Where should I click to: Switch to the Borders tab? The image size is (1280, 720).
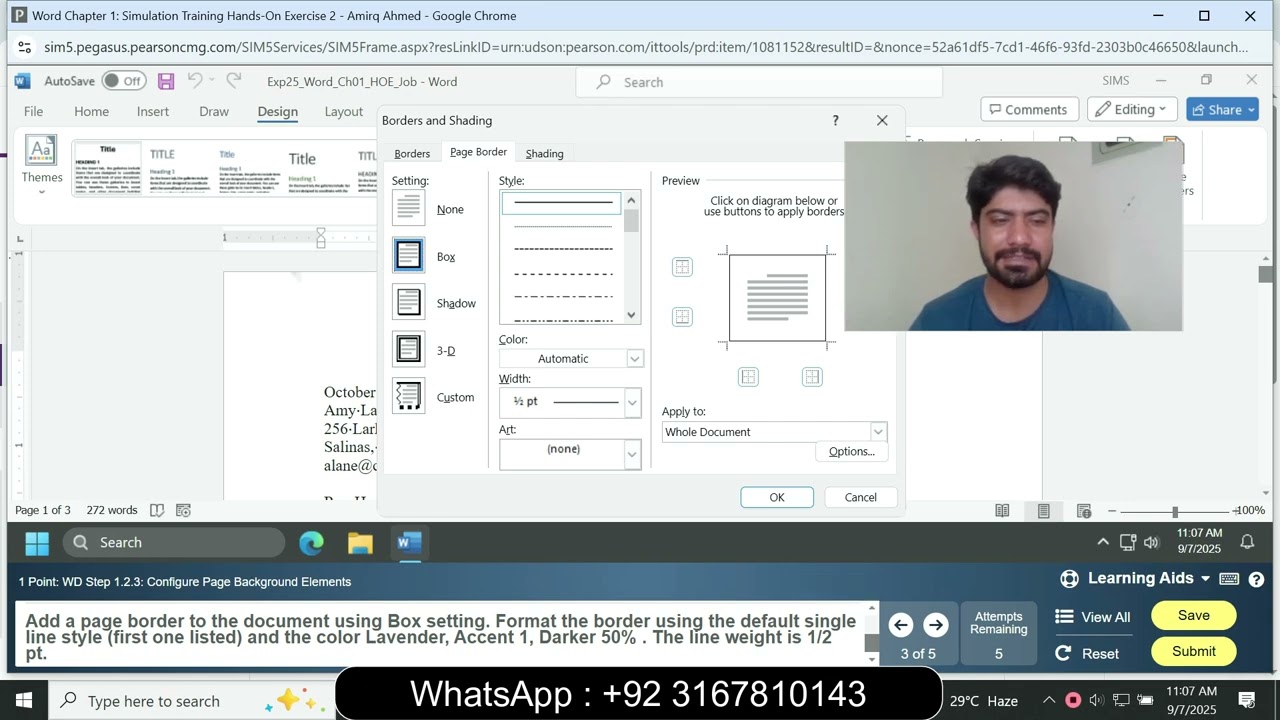tap(412, 153)
